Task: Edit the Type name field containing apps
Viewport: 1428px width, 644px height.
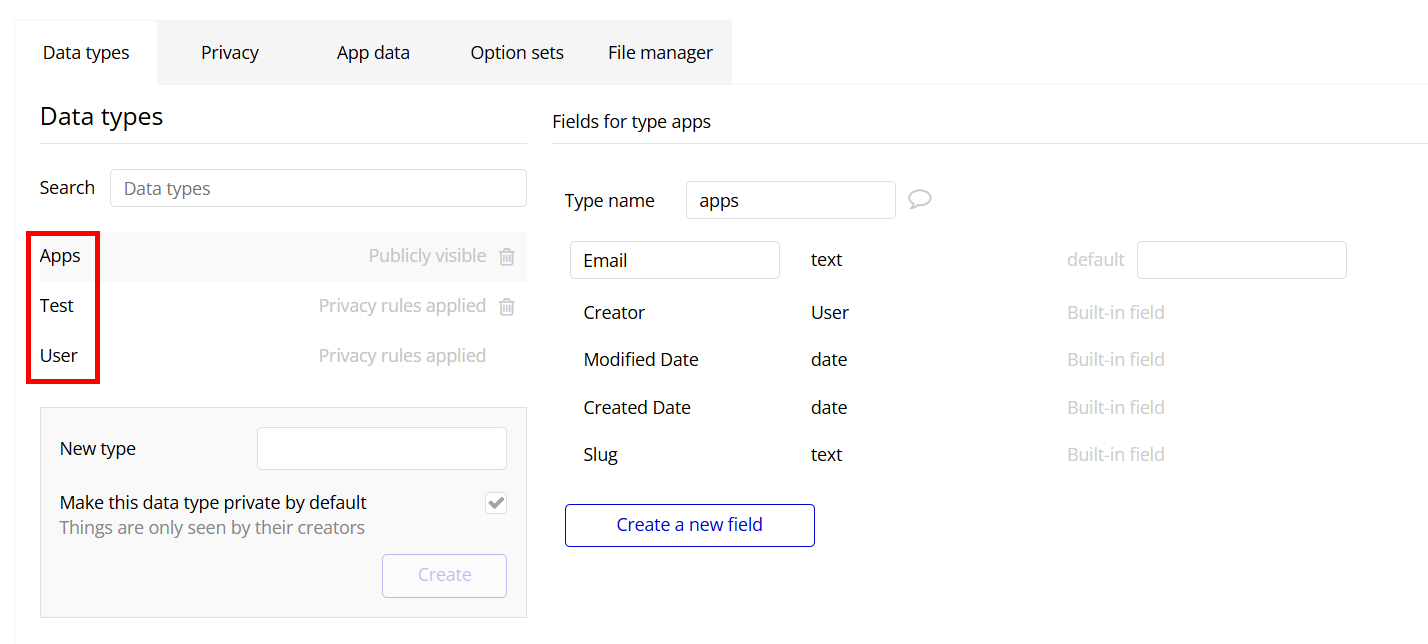Action: pyautogui.click(x=790, y=200)
